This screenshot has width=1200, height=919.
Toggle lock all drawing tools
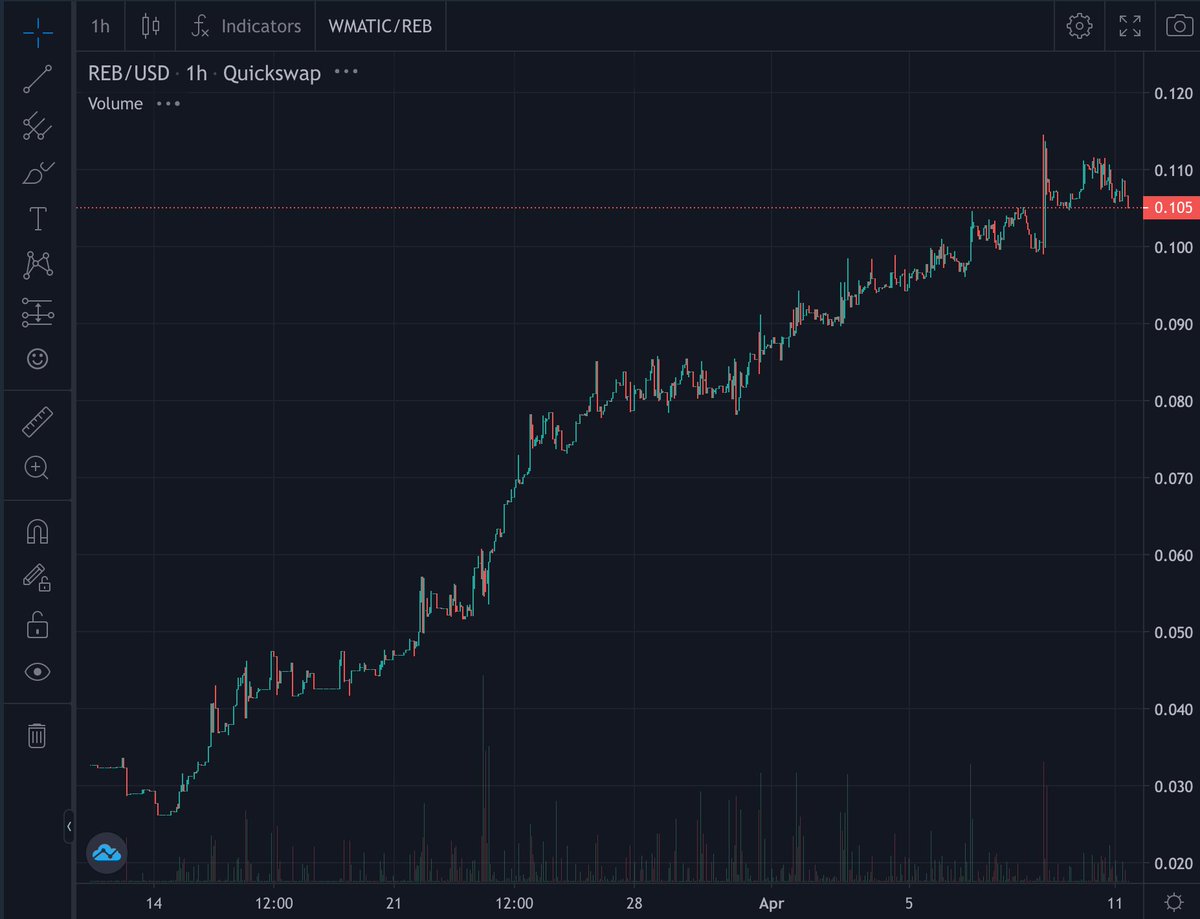[37, 626]
